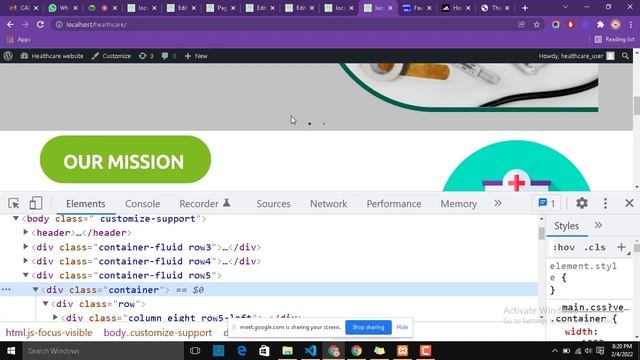640x360 pixels.
Task: Expand the container-fluid row4 div
Action: (x=26, y=260)
